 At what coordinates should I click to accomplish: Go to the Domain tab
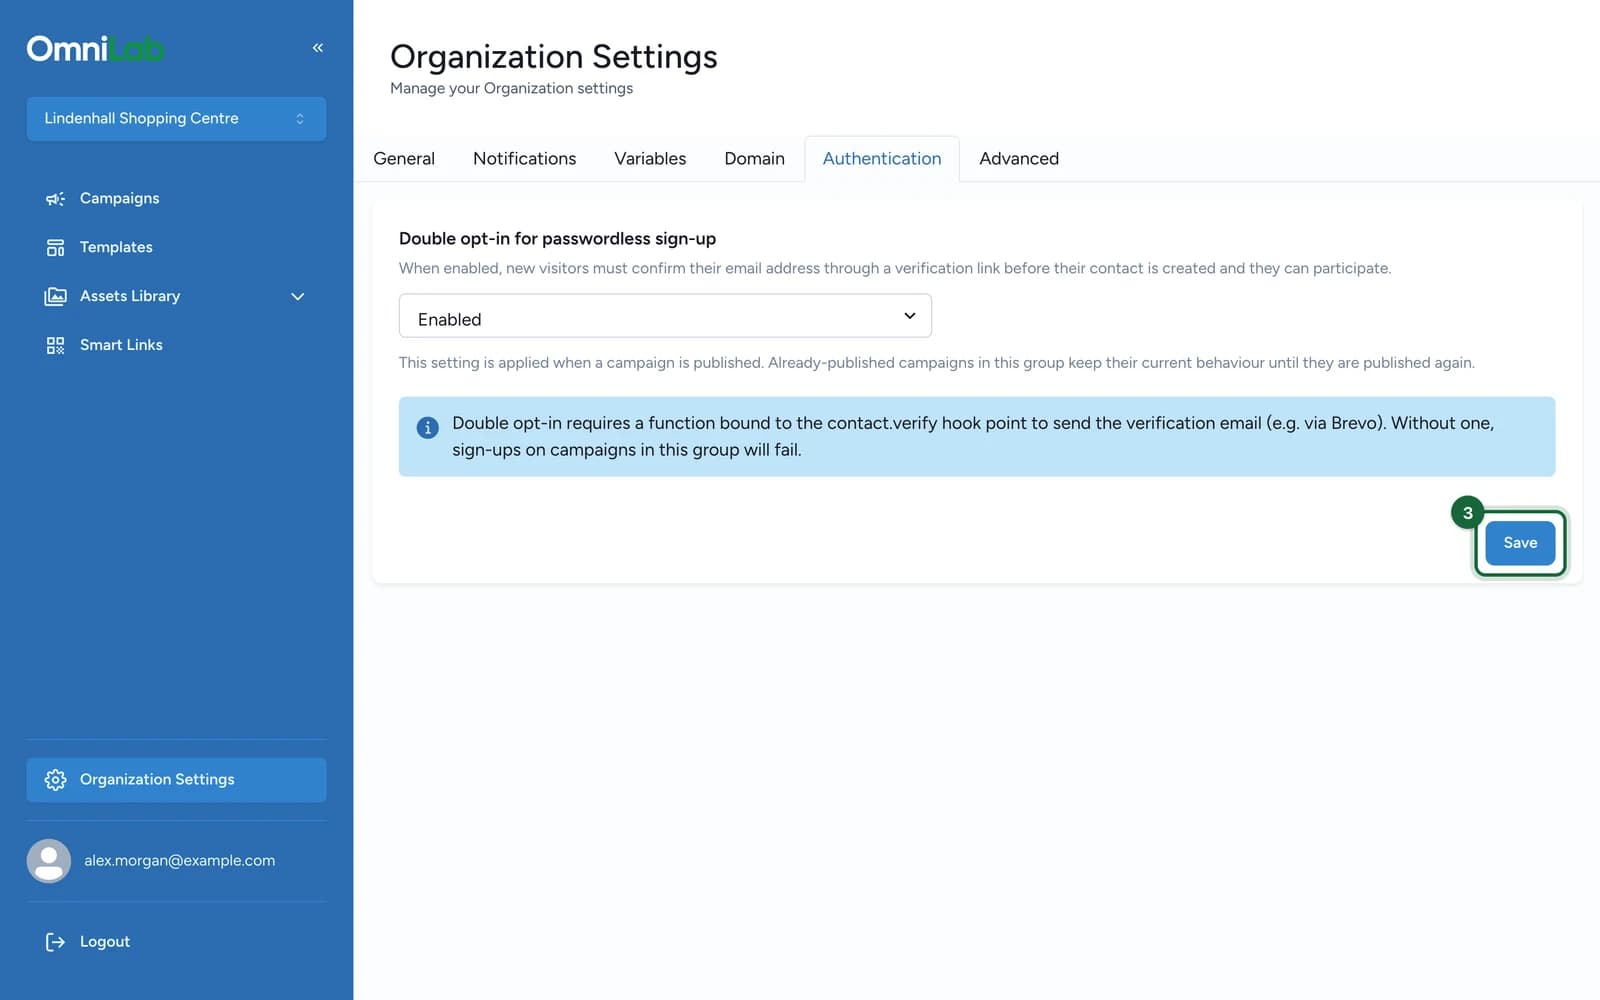754,159
